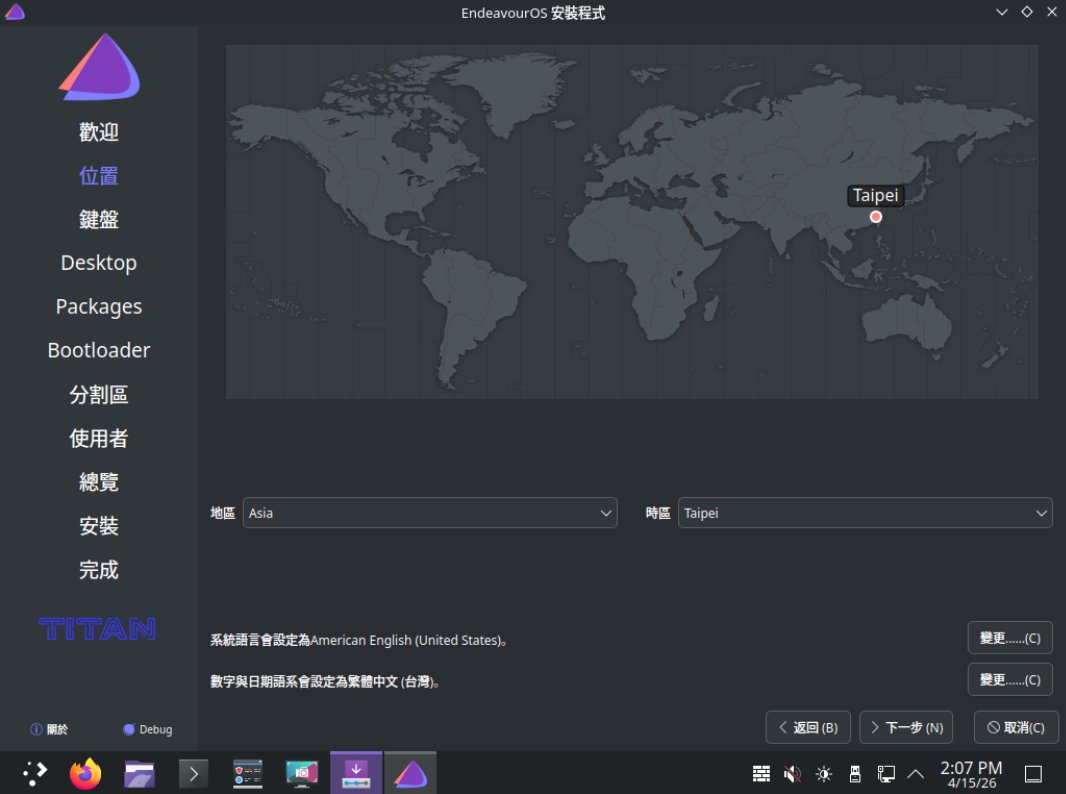
Task: Click the installer download icon in taskbar
Action: pos(356,773)
